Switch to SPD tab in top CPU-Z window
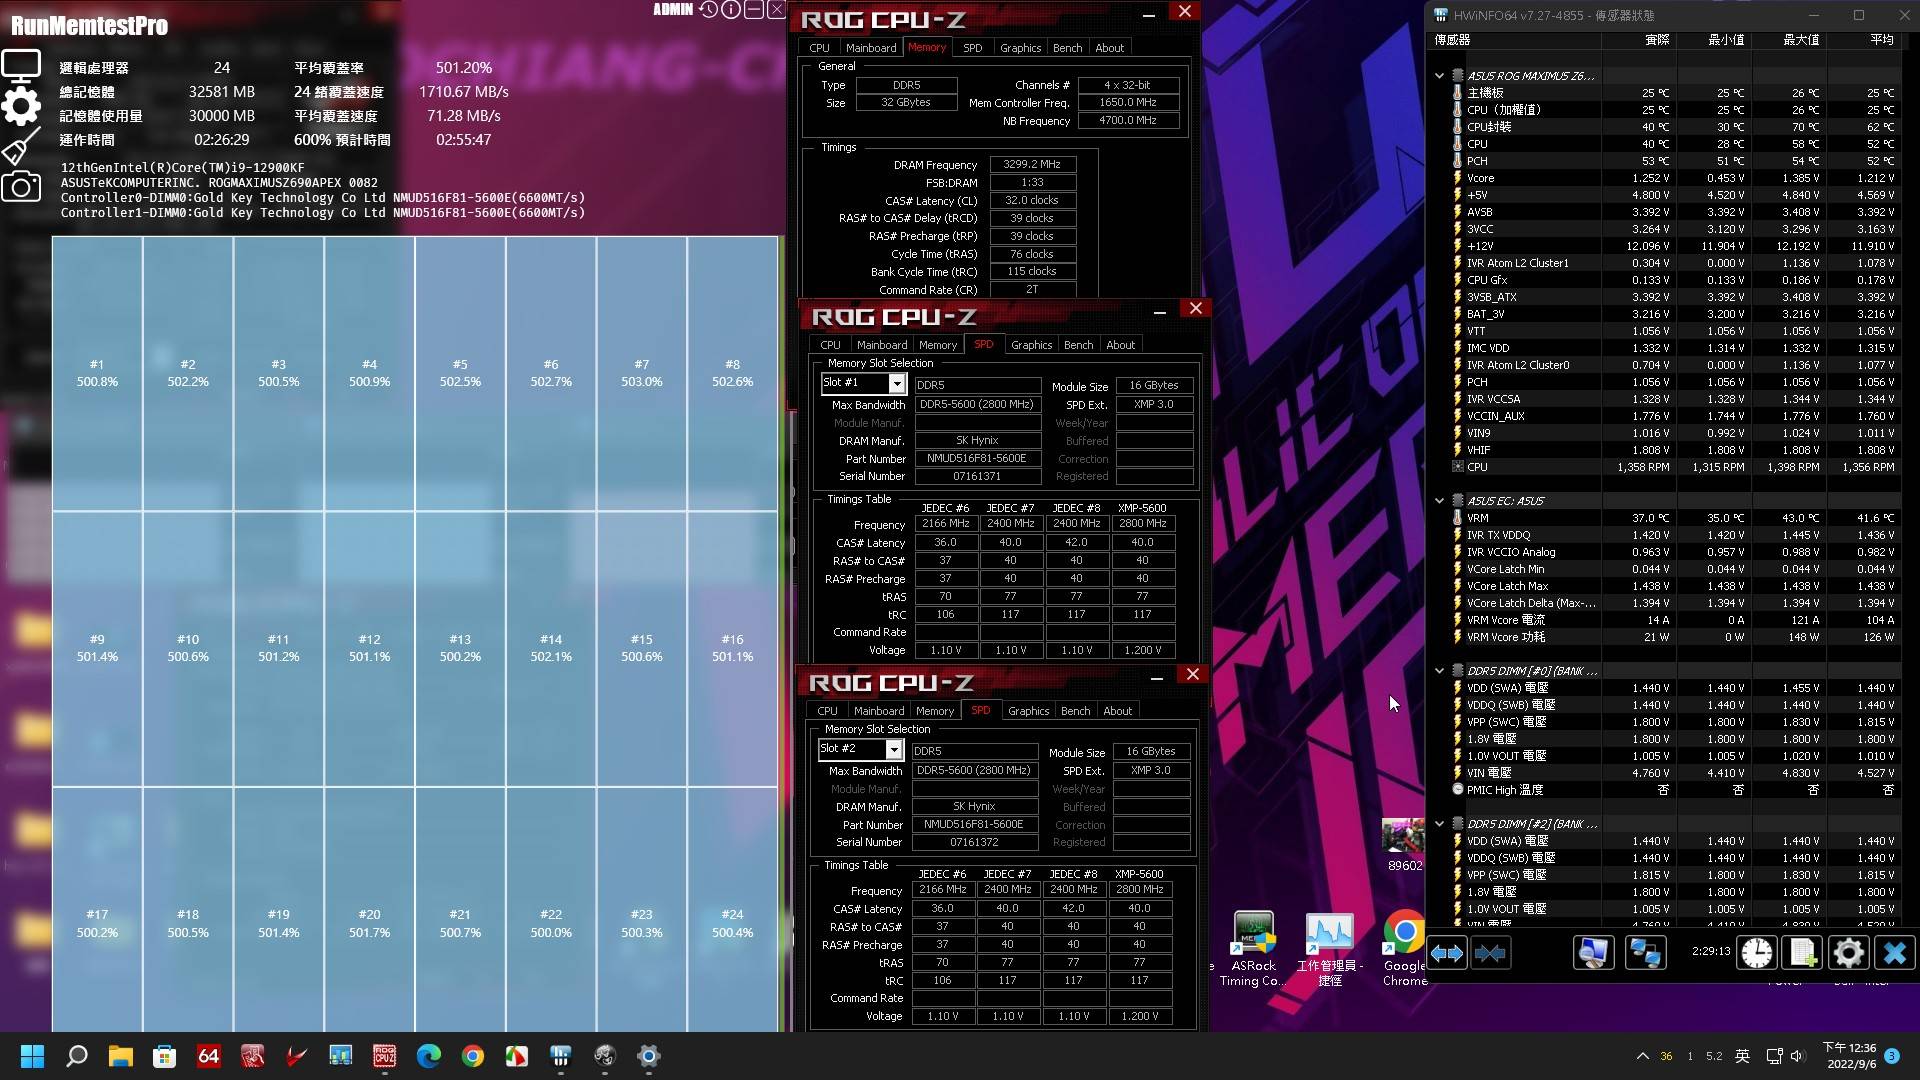The width and height of the screenshot is (1920, 1080). click(x=972, y=48)
